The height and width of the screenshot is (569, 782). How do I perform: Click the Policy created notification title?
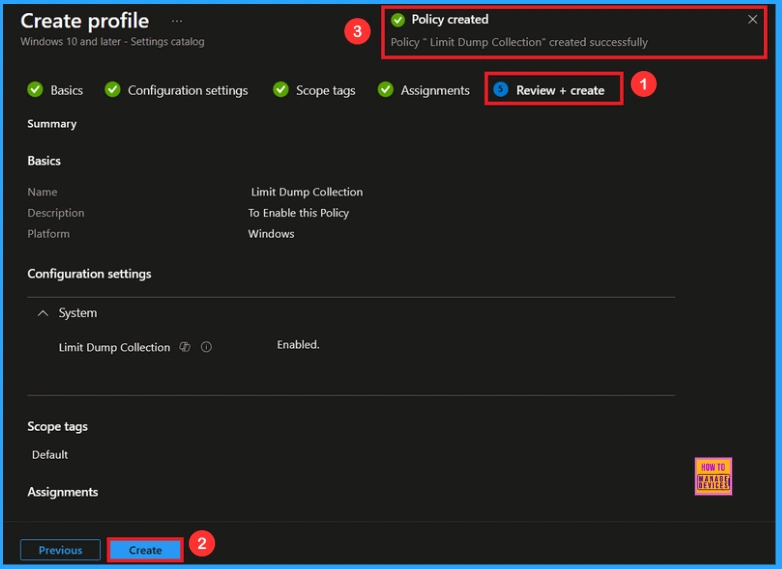pos(449,19)
